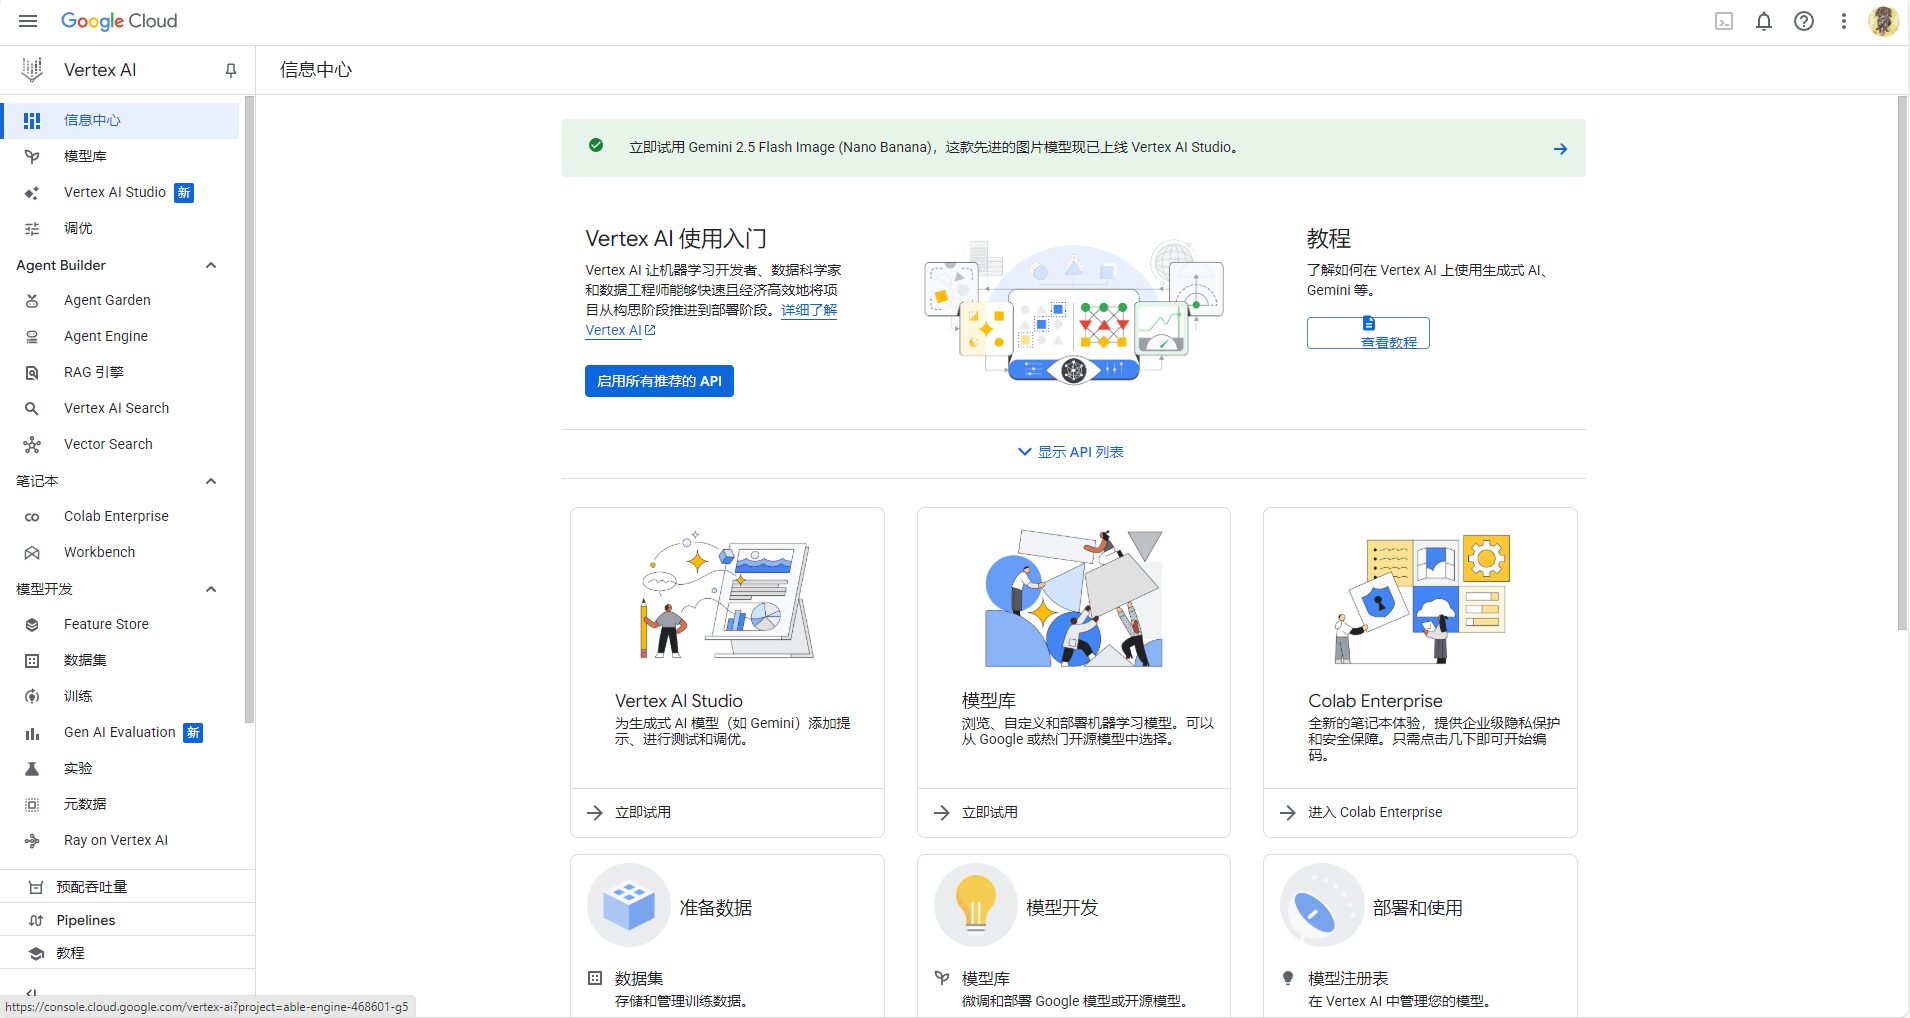Click the 准备数据 cube icon
This screenshot has width=1910, height=1018.
click(x=628, y=906)
